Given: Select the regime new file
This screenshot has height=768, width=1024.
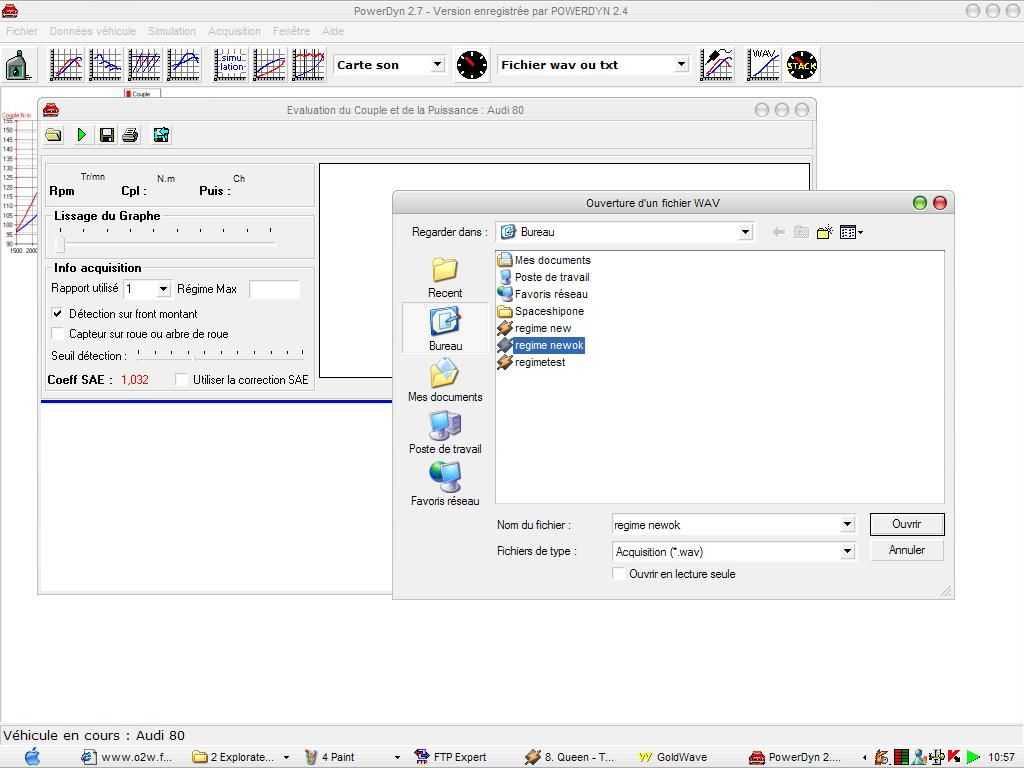Looking at the screenshot, I should coord(534,328).
